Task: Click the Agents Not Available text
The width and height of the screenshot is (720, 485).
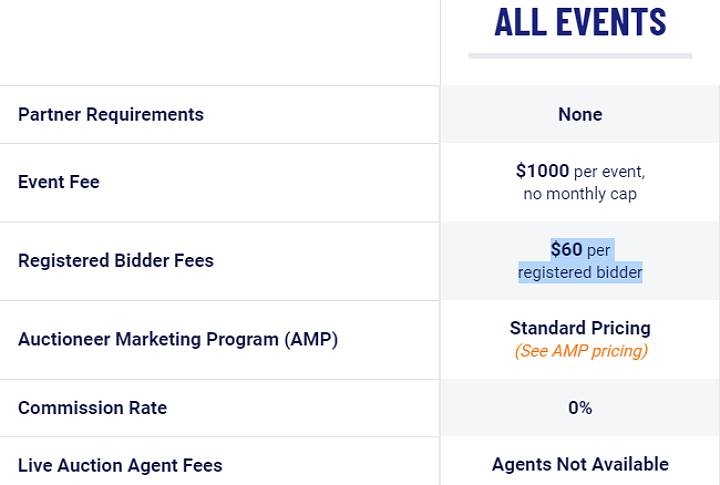Action: [x=580, y=464]
